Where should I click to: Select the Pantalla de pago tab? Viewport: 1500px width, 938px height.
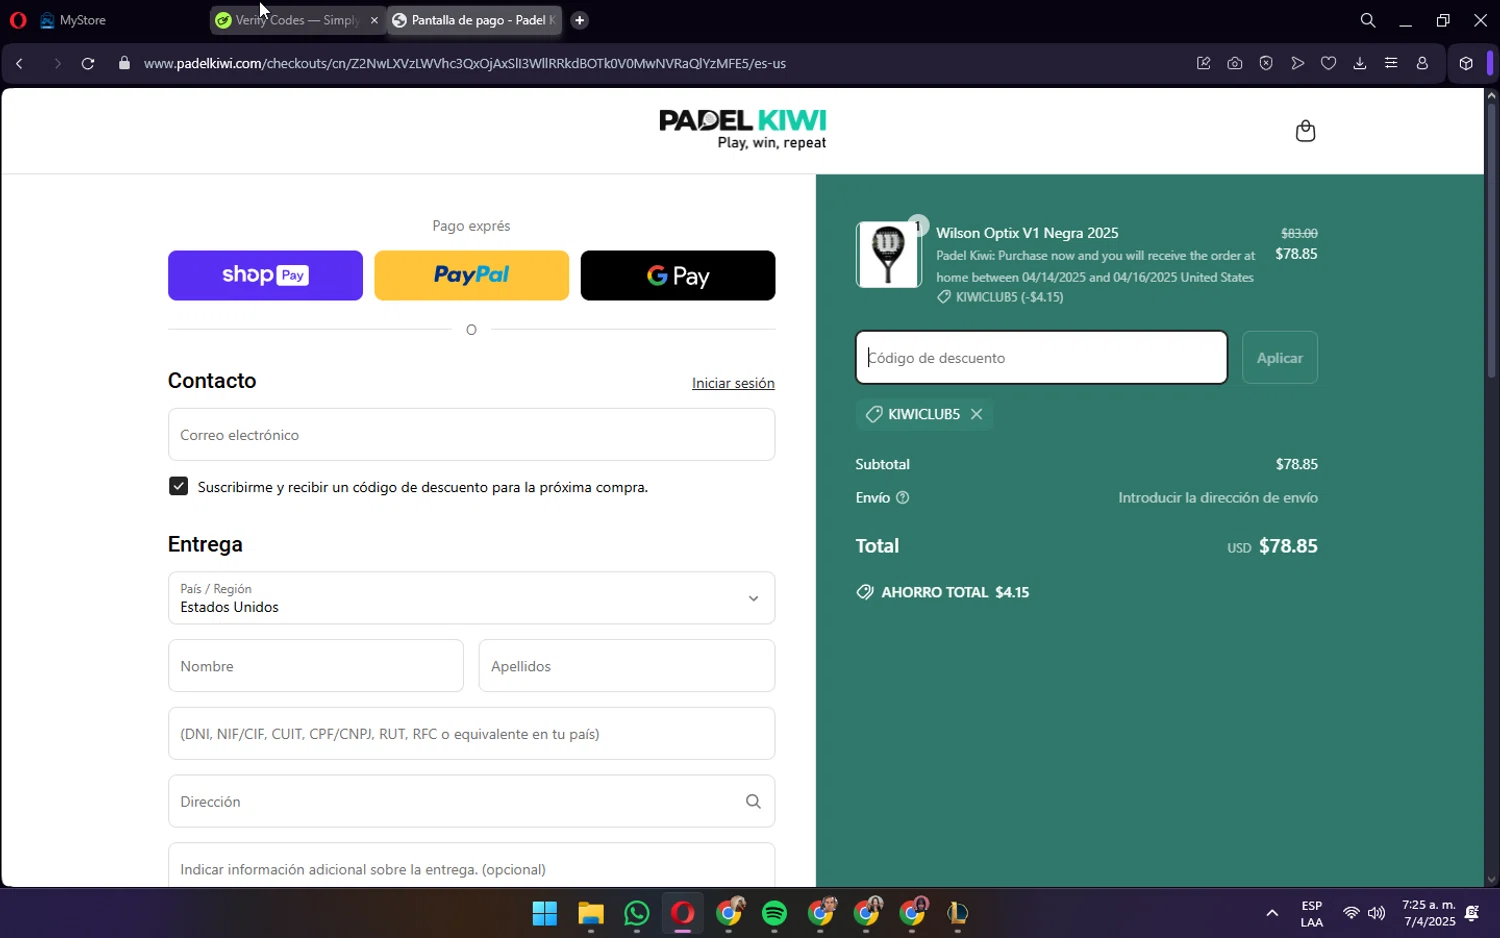click(x=474, y=20)
